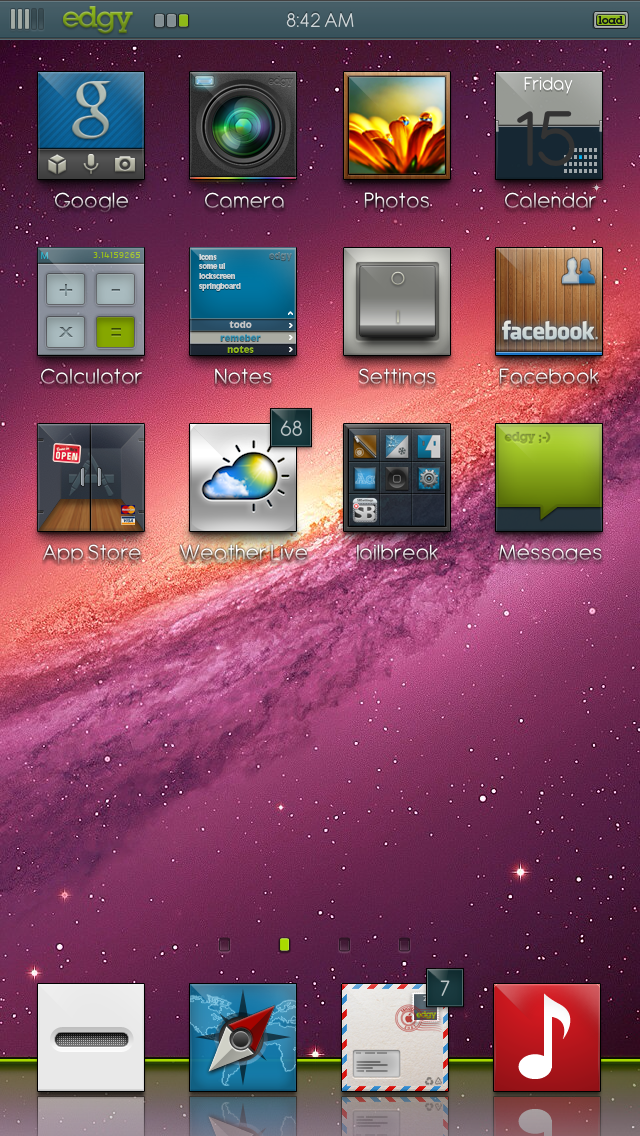Viewport: 640px width, 1136px height.
Task: Go to the third page dot
Action: pos(344,944)
